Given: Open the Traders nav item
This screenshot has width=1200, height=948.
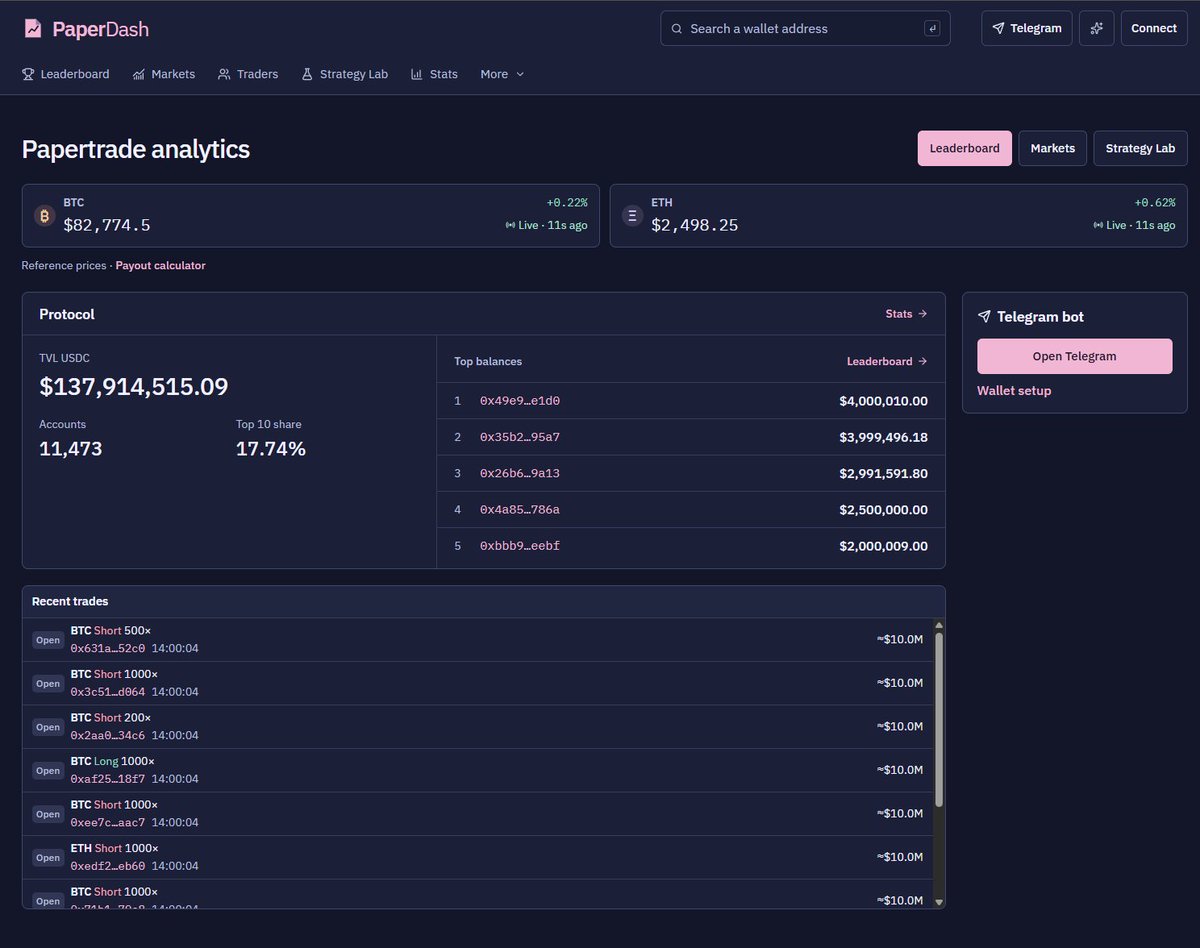Looking at the screenshot, I should [x=248, y=74].
